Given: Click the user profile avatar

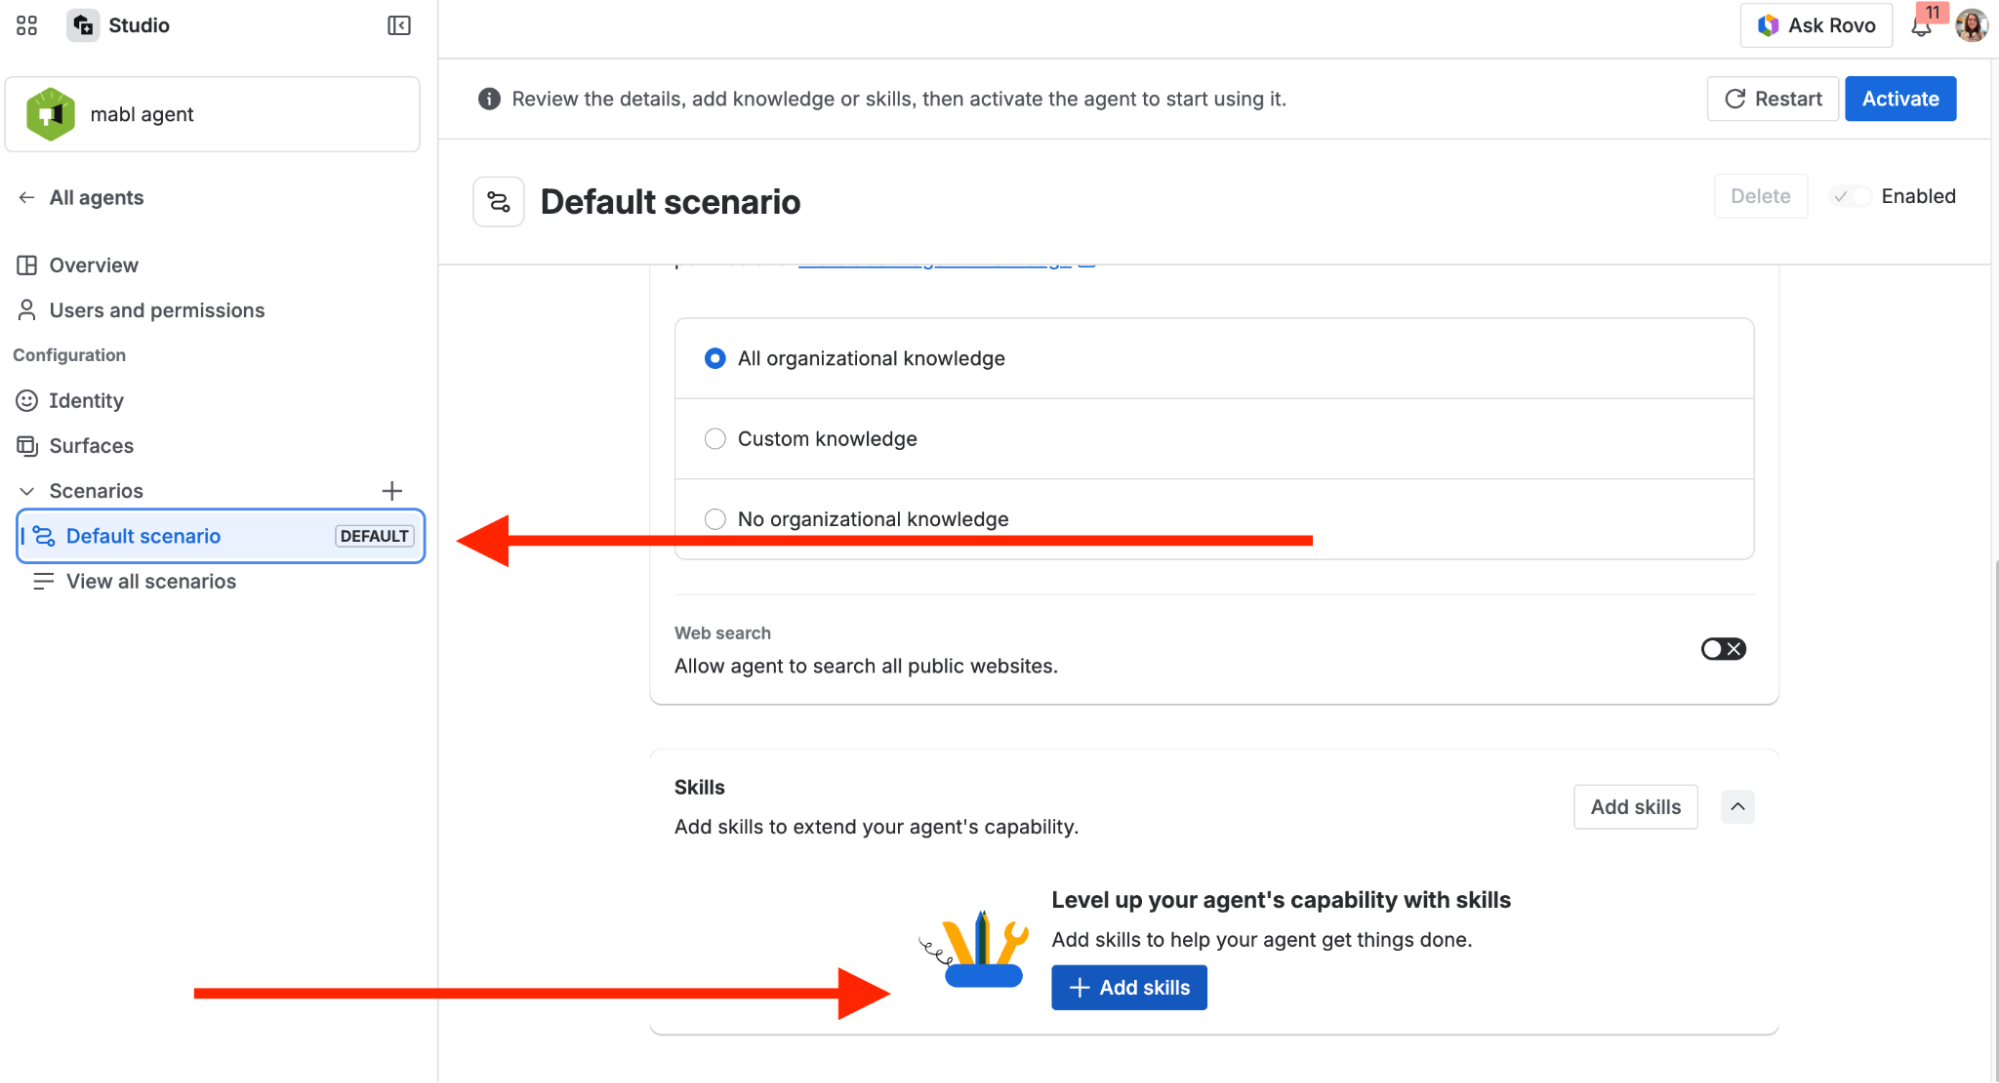Looking at the screenshot, I should 1972,26.
